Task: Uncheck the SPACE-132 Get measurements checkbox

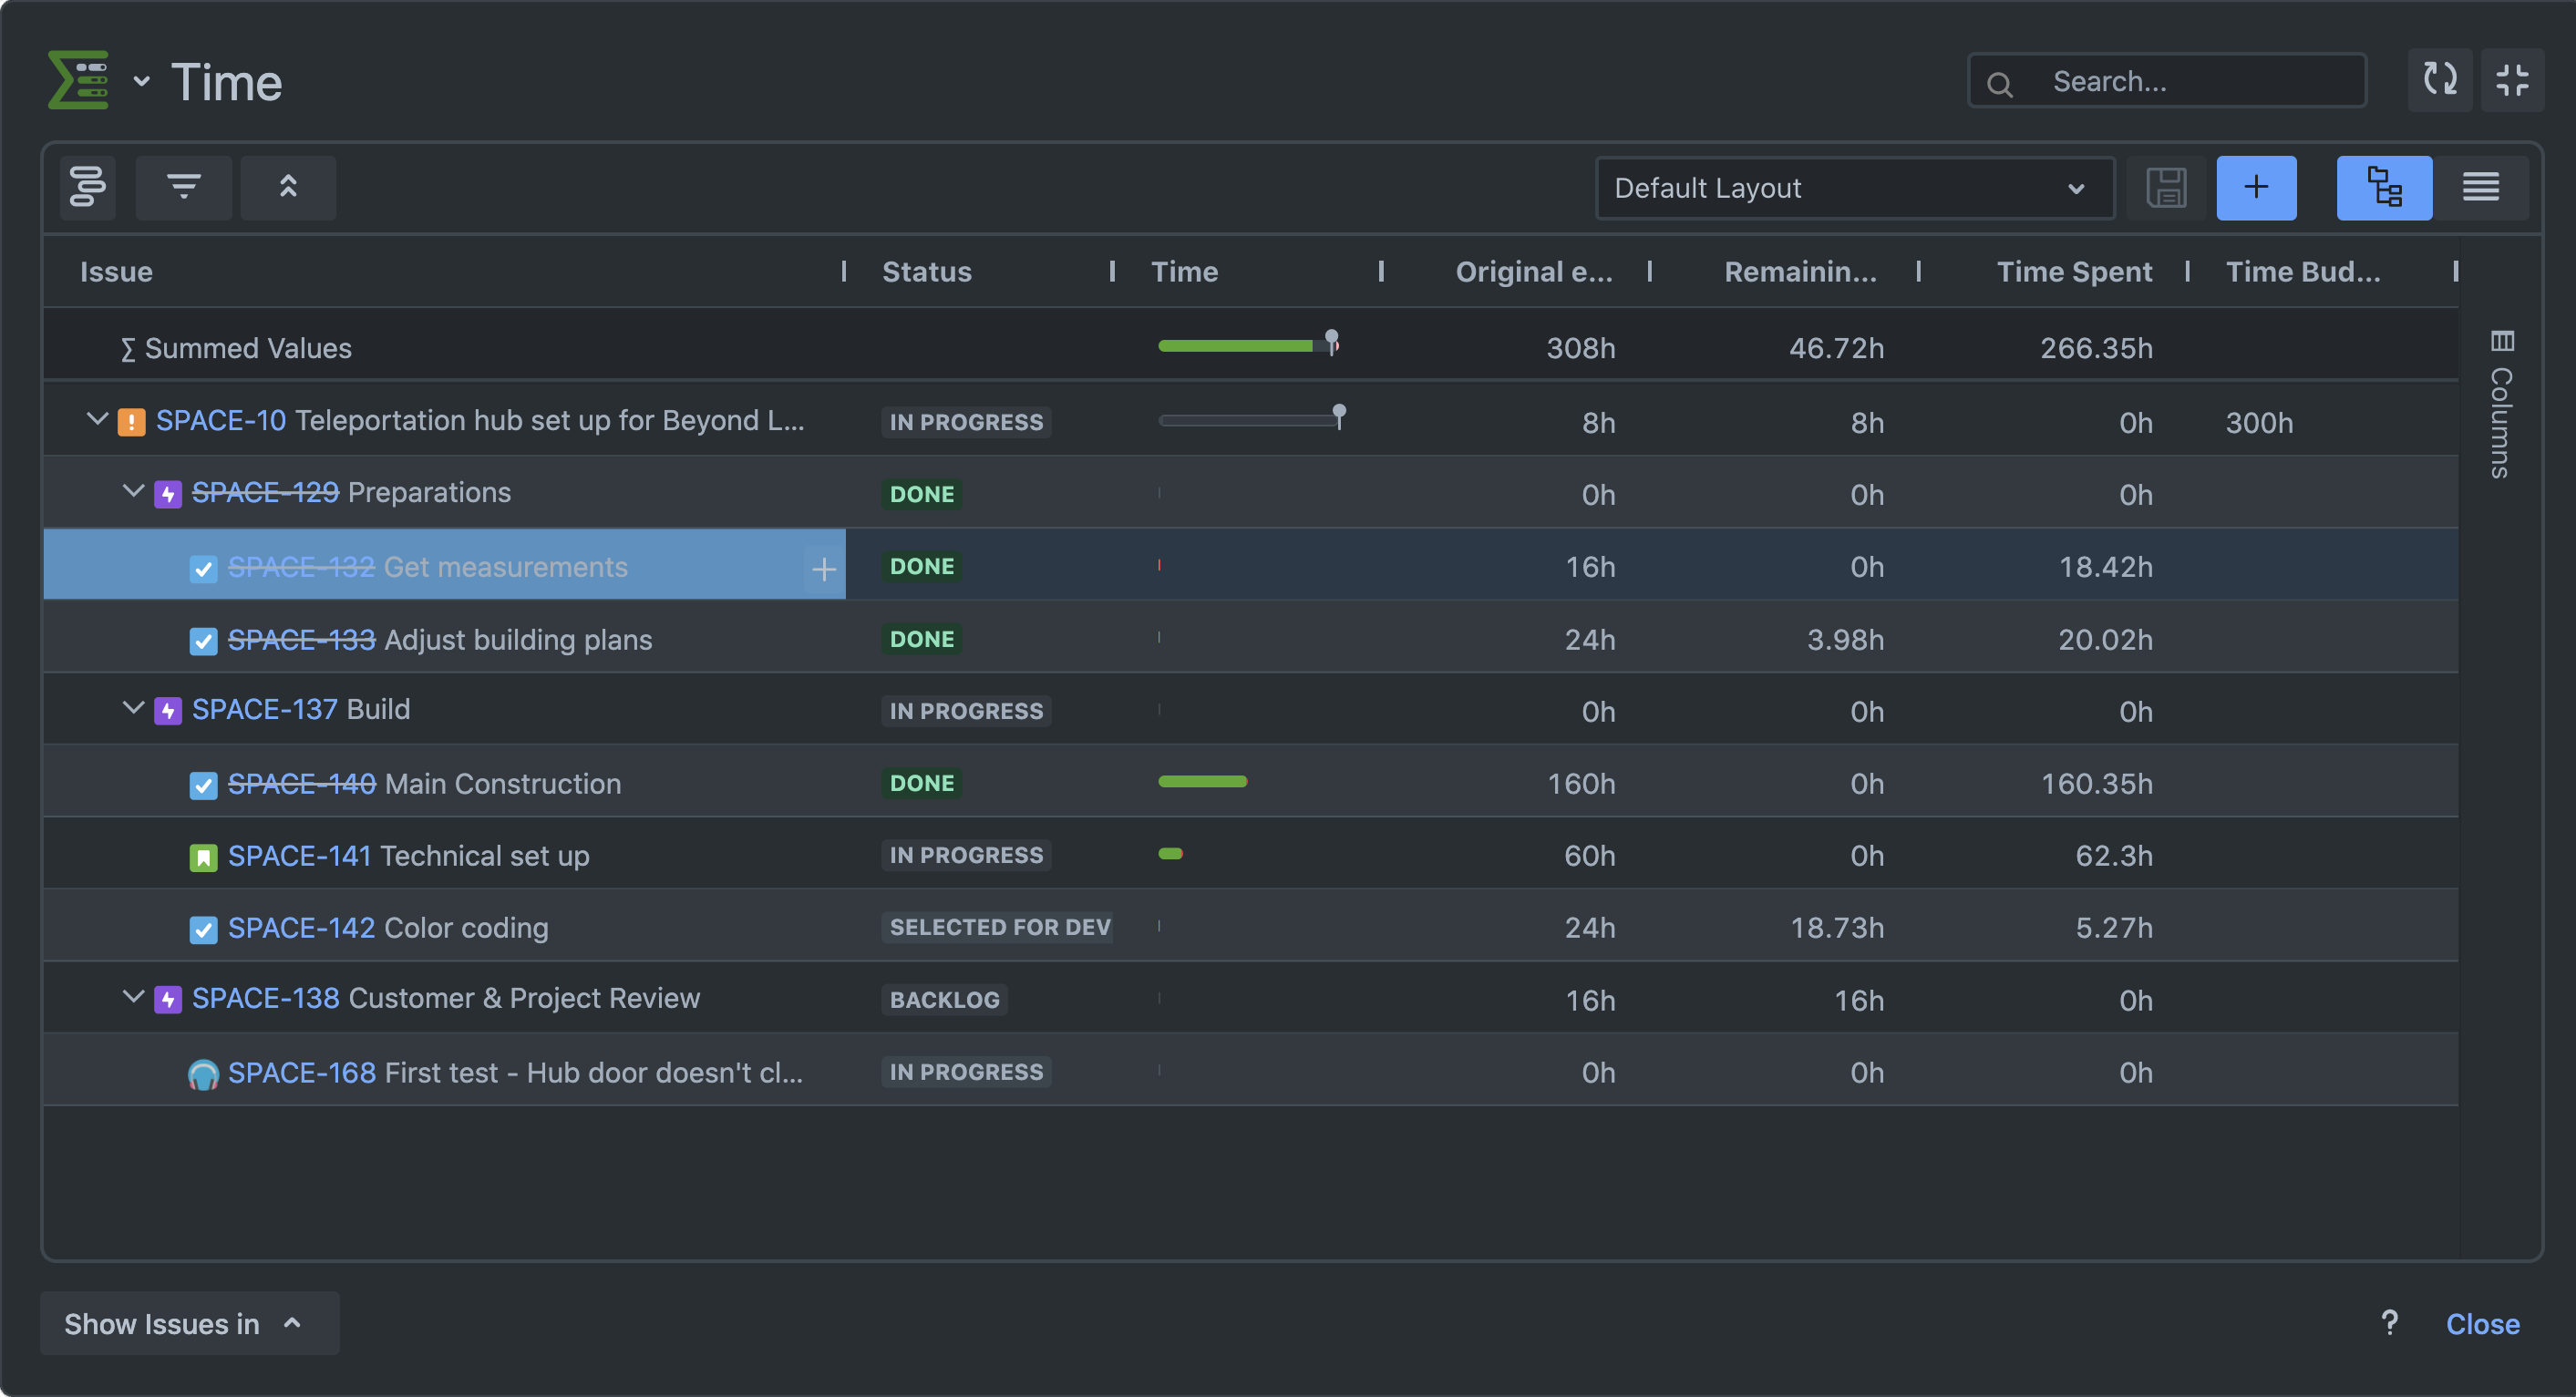Action: point(204,567)
